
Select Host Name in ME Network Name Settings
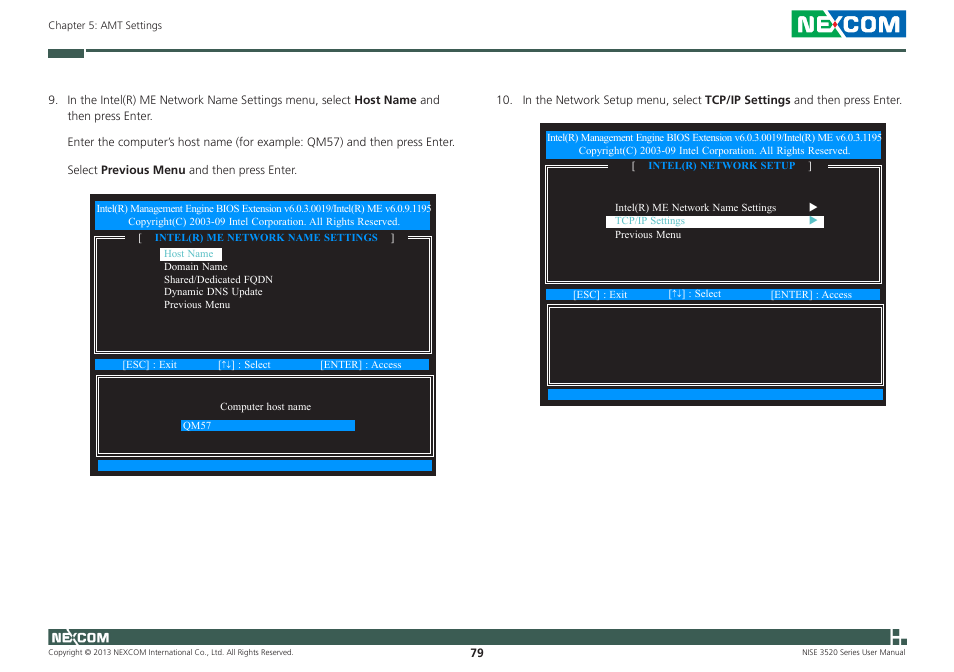190,254
